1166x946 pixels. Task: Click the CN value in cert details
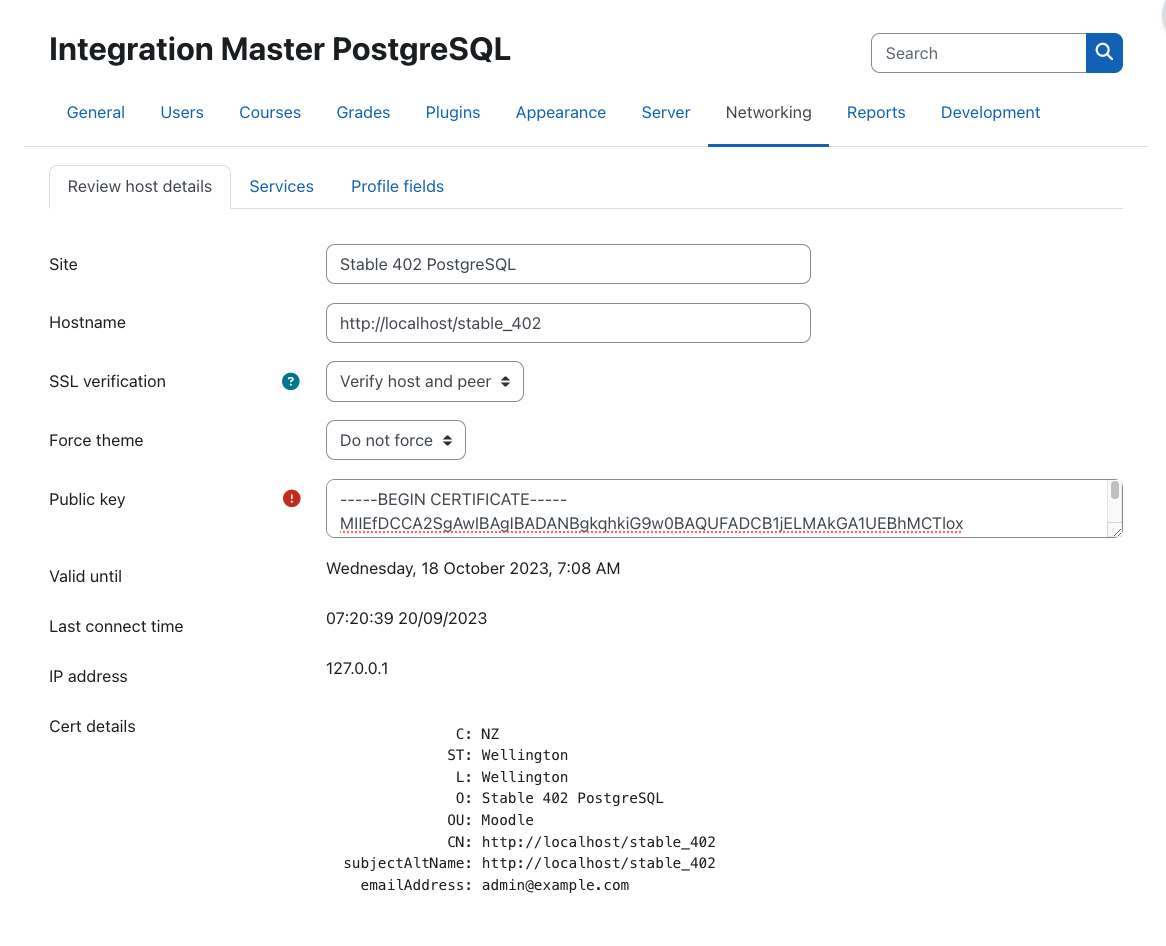(599, 842)
